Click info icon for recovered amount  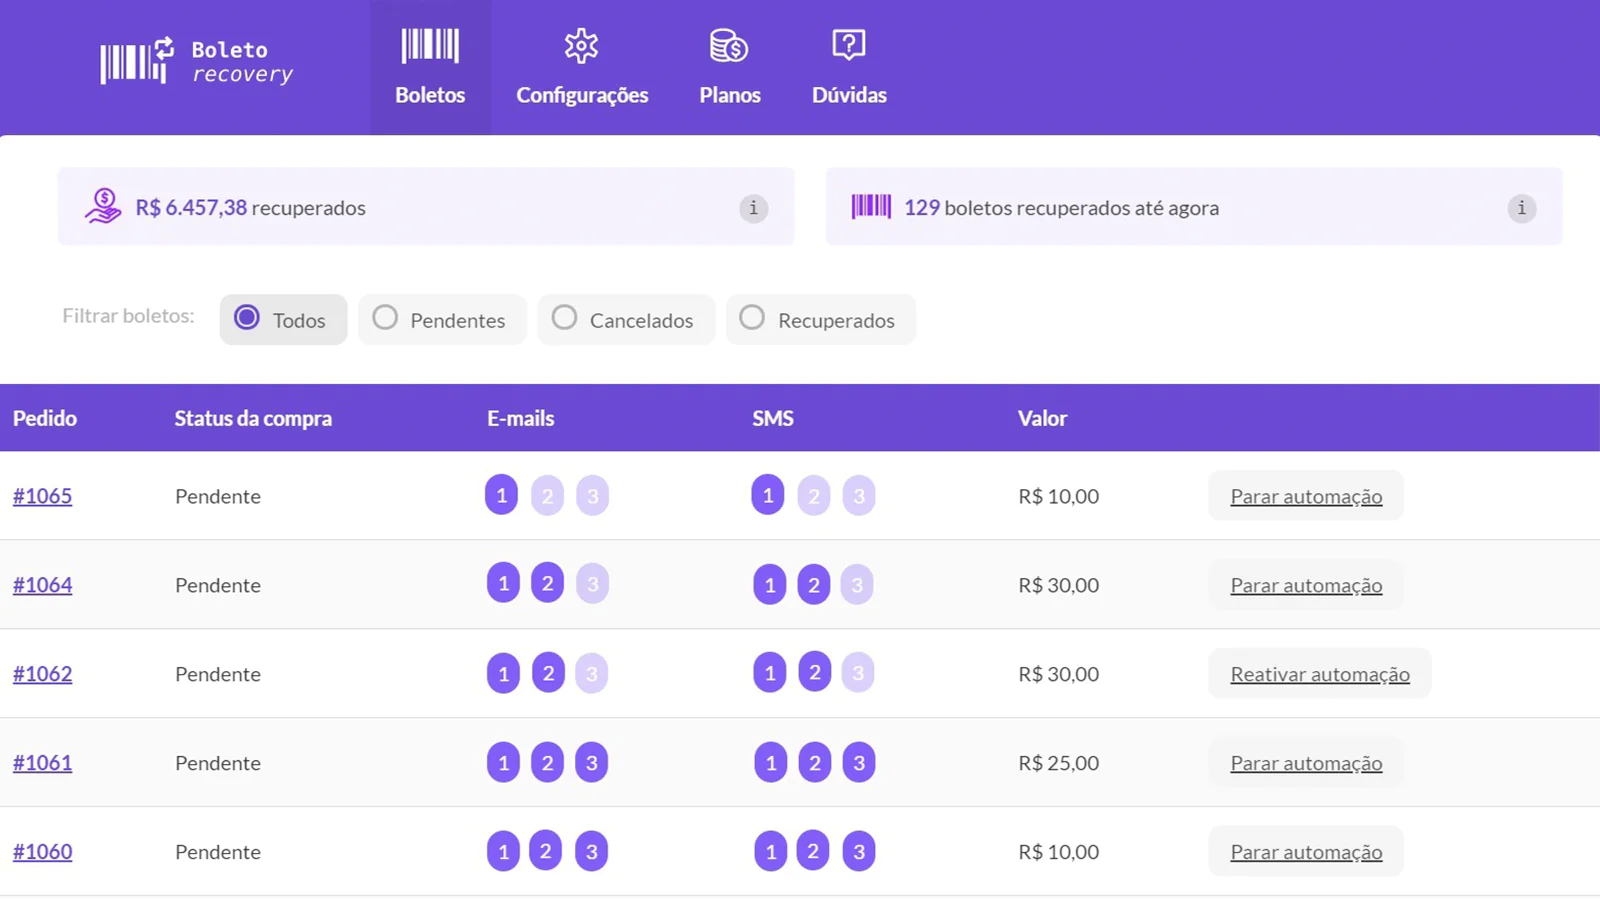pyautogui.click(x=753, y=208)
